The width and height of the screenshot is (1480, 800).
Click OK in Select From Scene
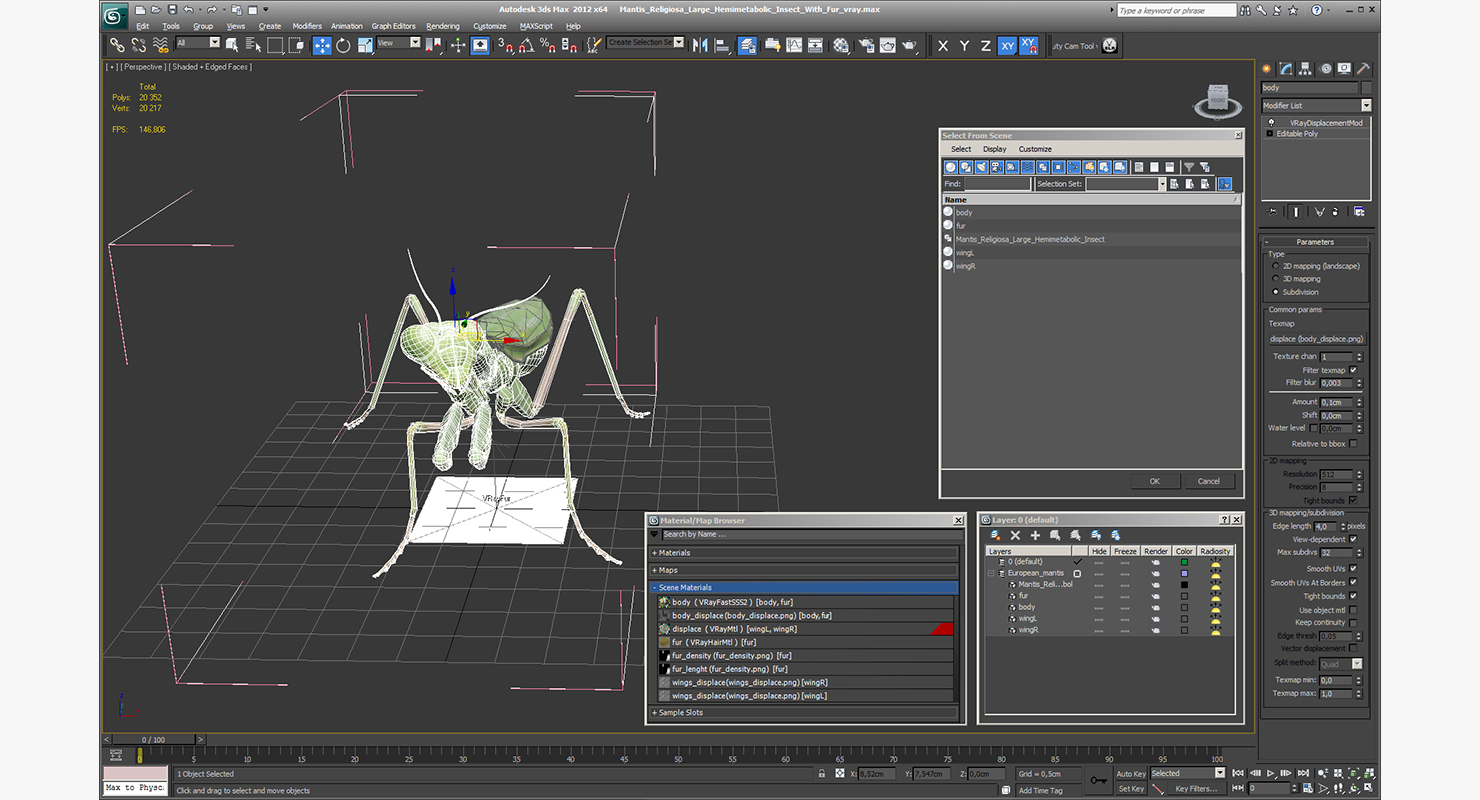point(1154,481)
